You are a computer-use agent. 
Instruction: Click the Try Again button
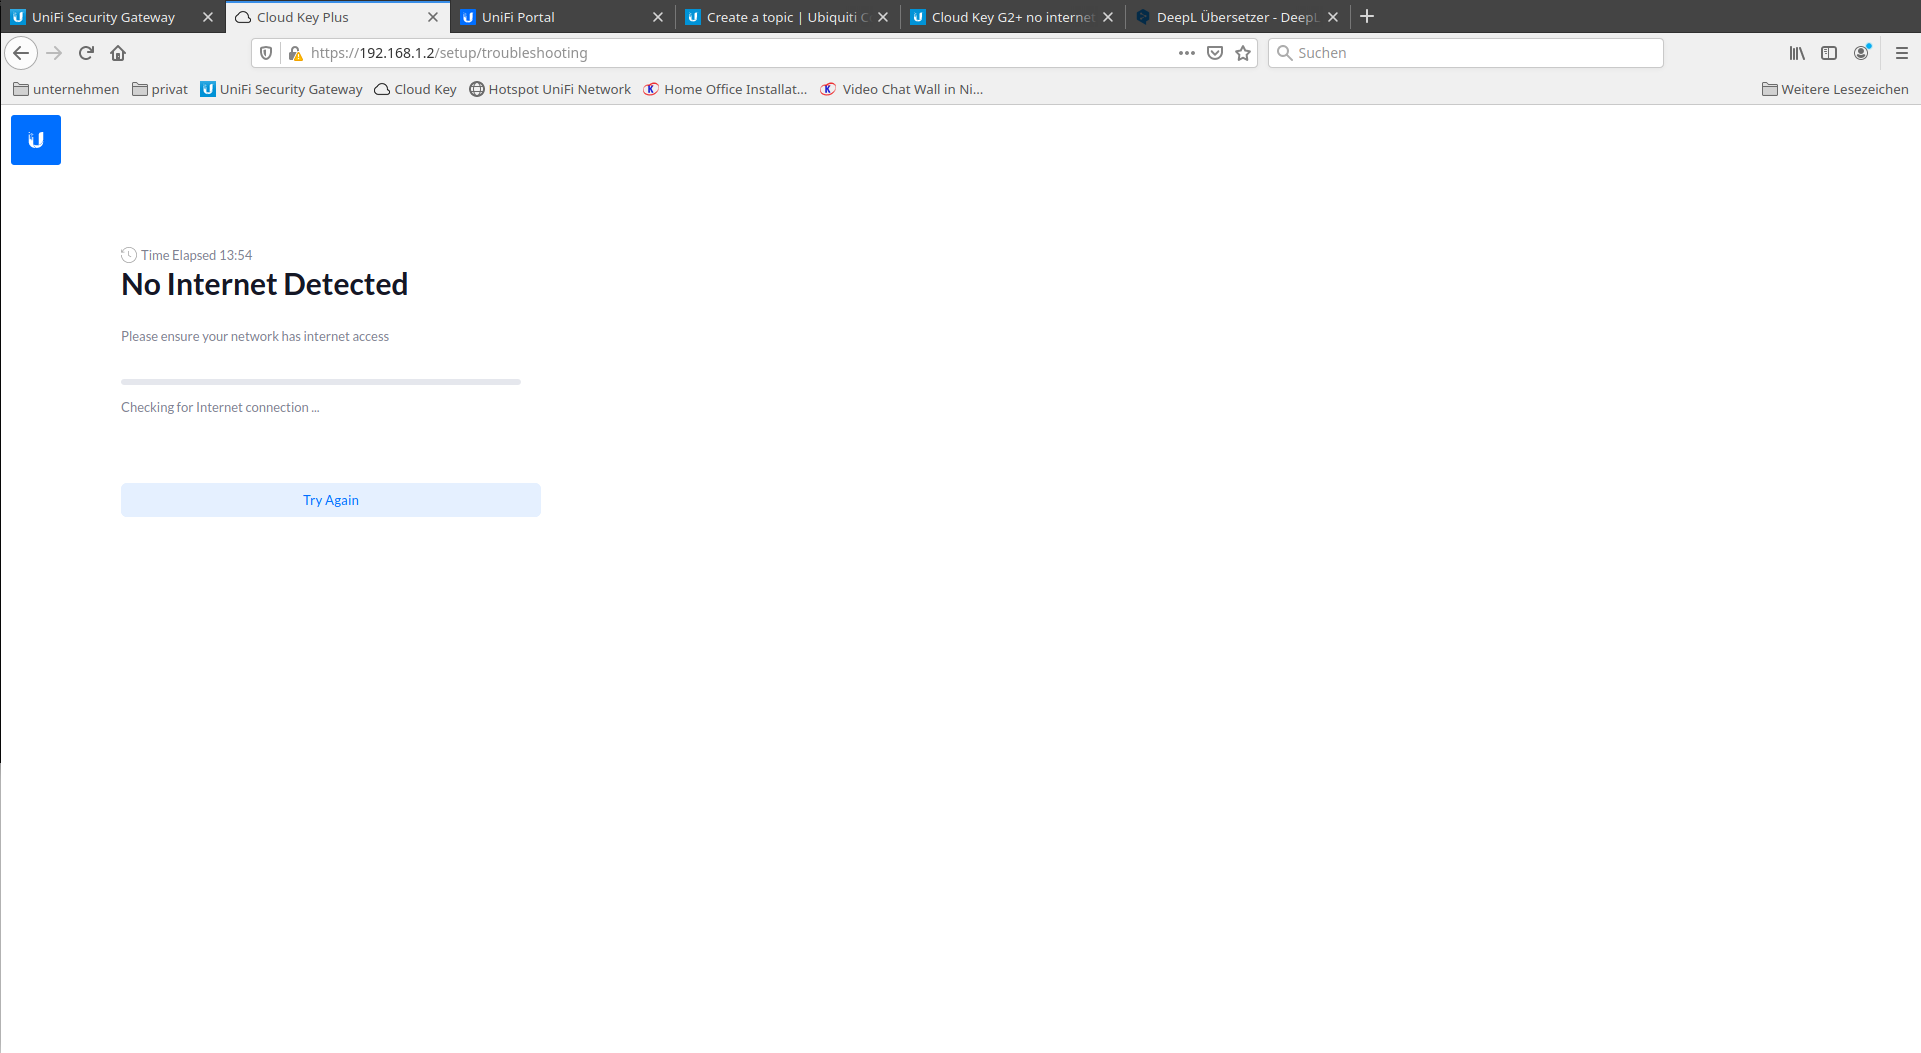point(331,500)
